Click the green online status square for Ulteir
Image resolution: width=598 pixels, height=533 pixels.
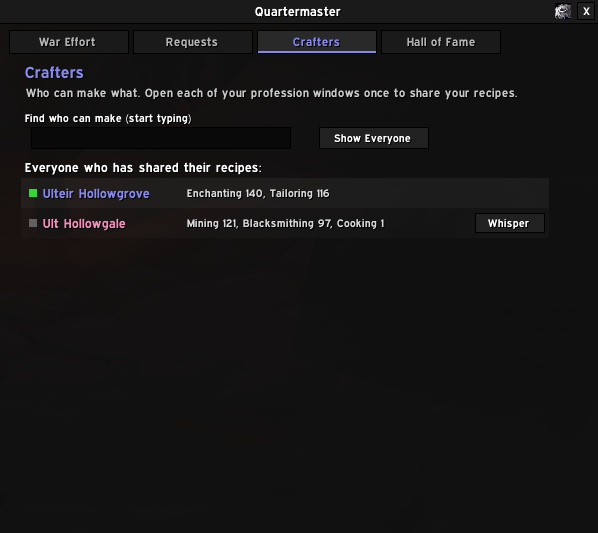click(33, 193)
